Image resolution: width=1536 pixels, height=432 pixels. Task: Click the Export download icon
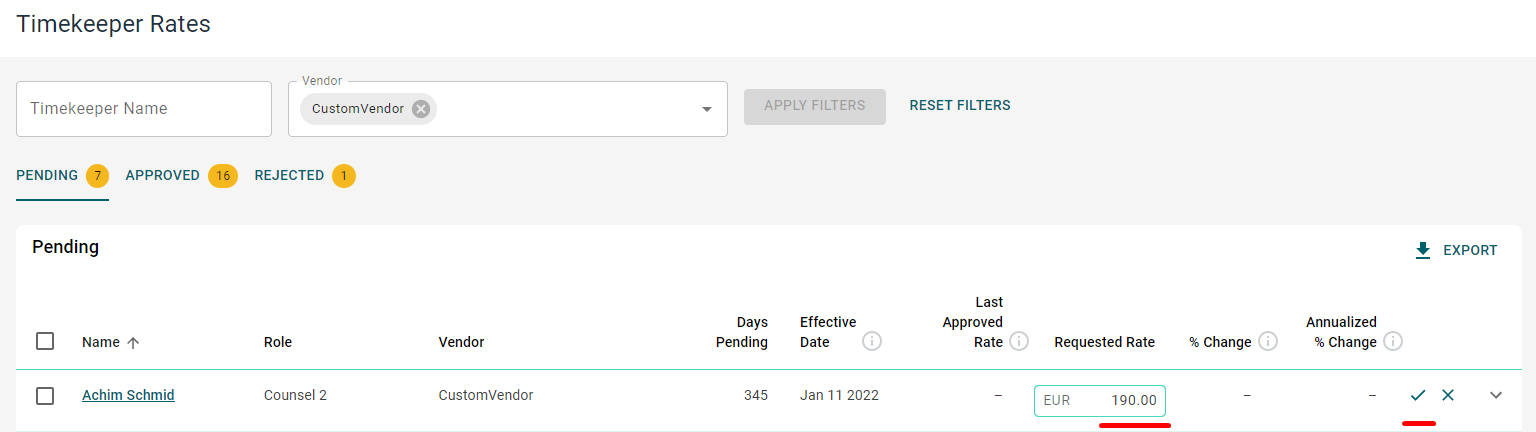1423,251
